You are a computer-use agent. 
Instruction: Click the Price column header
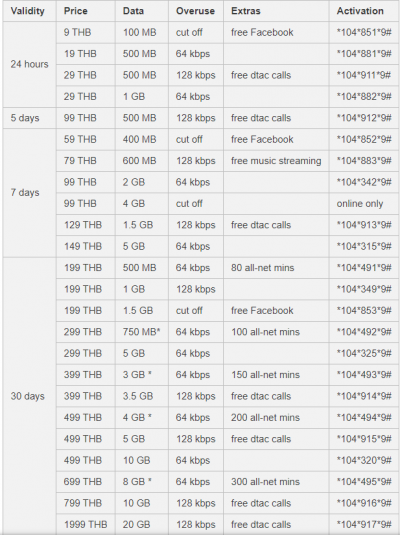tap(75, 11)
